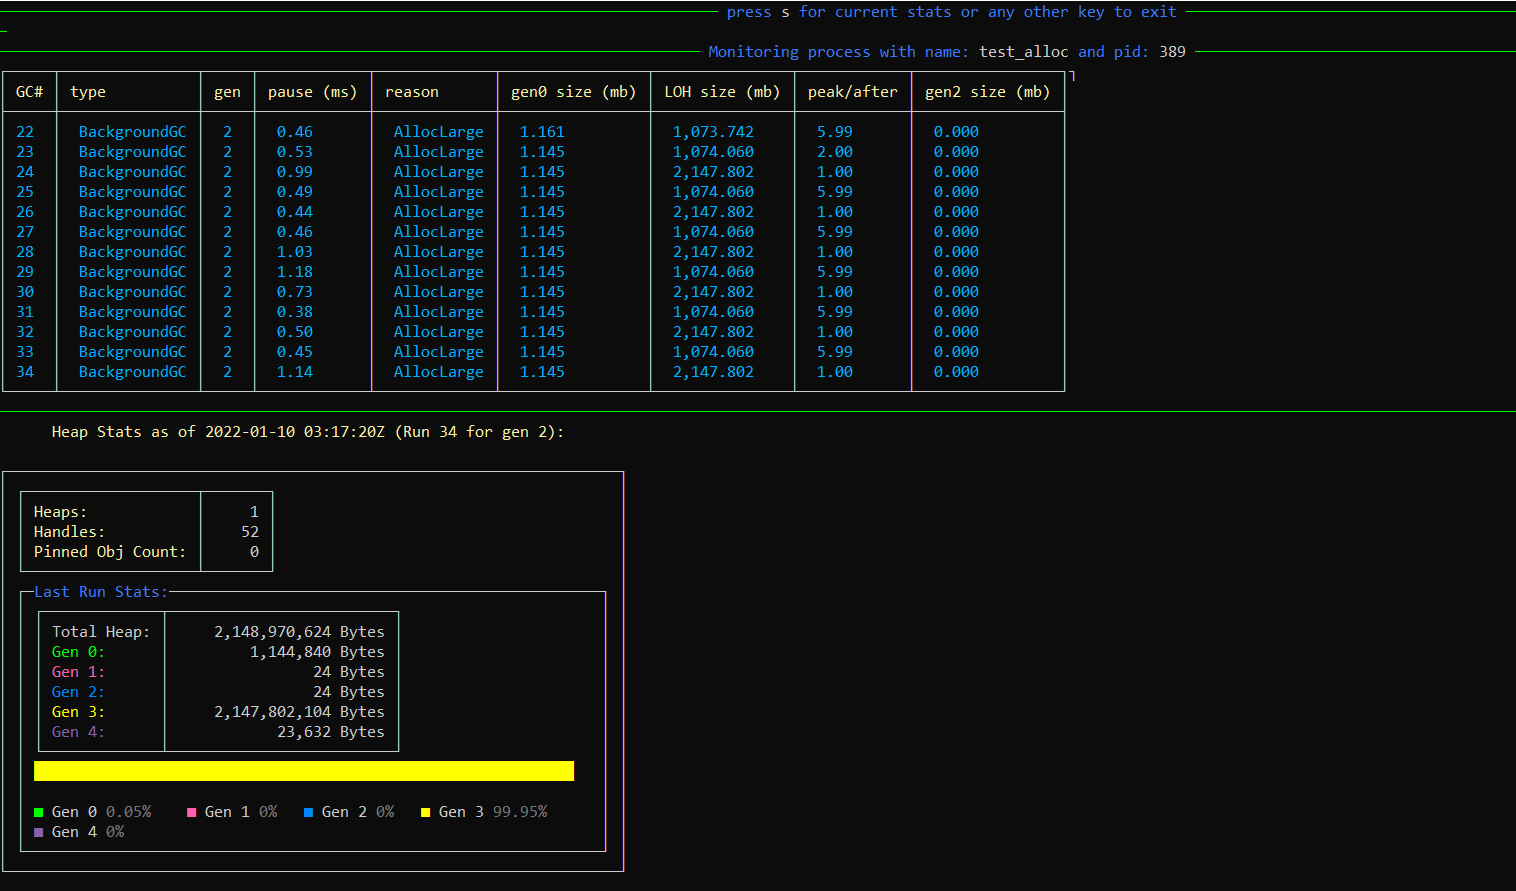Select the peak/after column header
This screenshot has width=1516, height=891.
pos(852,92)
